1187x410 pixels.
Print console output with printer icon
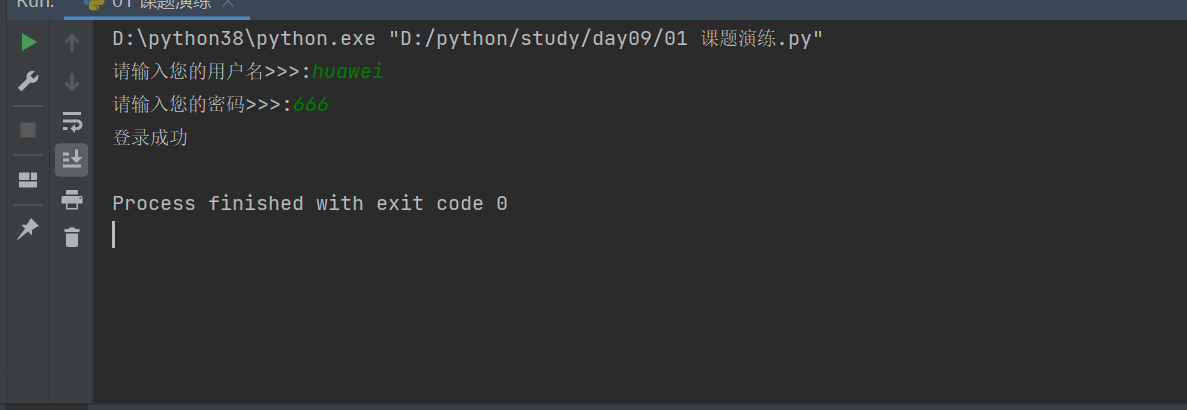pyautogui.click(x=71, y=200)
